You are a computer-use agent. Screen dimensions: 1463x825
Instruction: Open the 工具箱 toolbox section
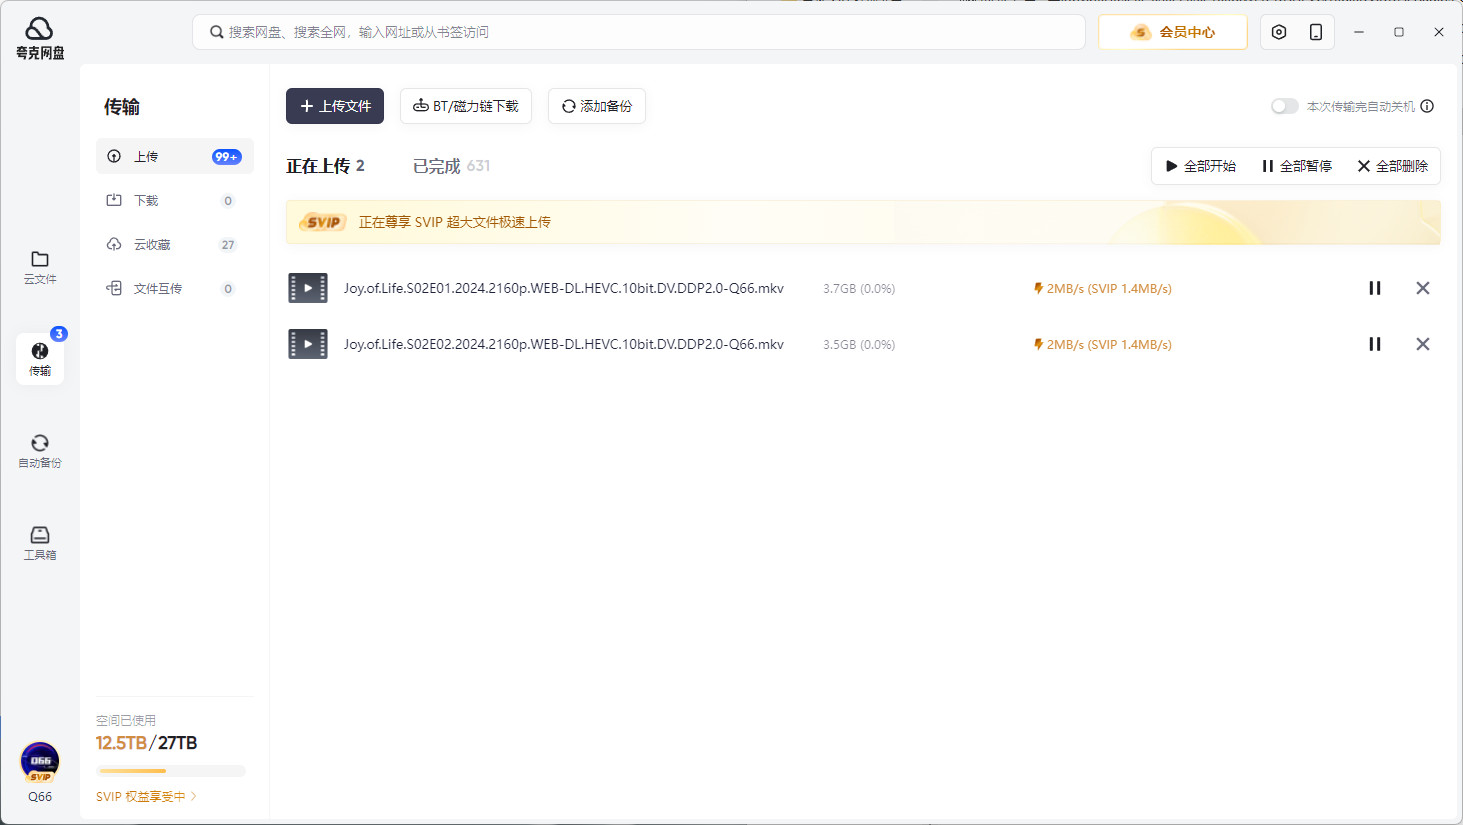pos(40,543)
